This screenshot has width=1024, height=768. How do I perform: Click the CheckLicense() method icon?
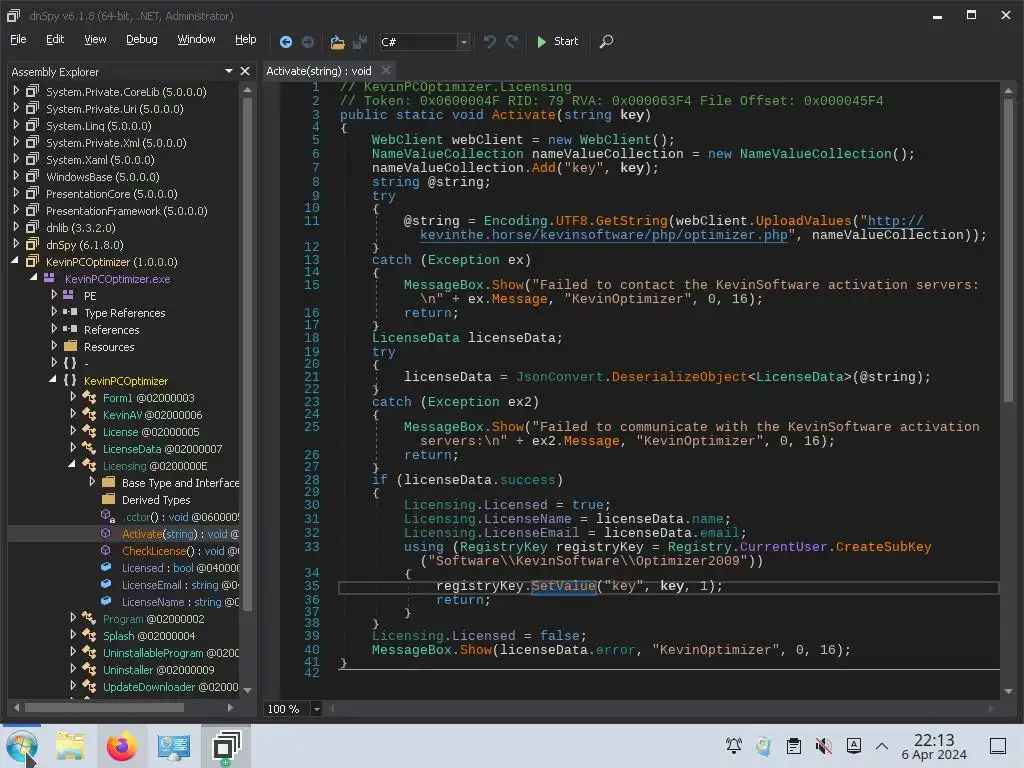coord(106,550)
